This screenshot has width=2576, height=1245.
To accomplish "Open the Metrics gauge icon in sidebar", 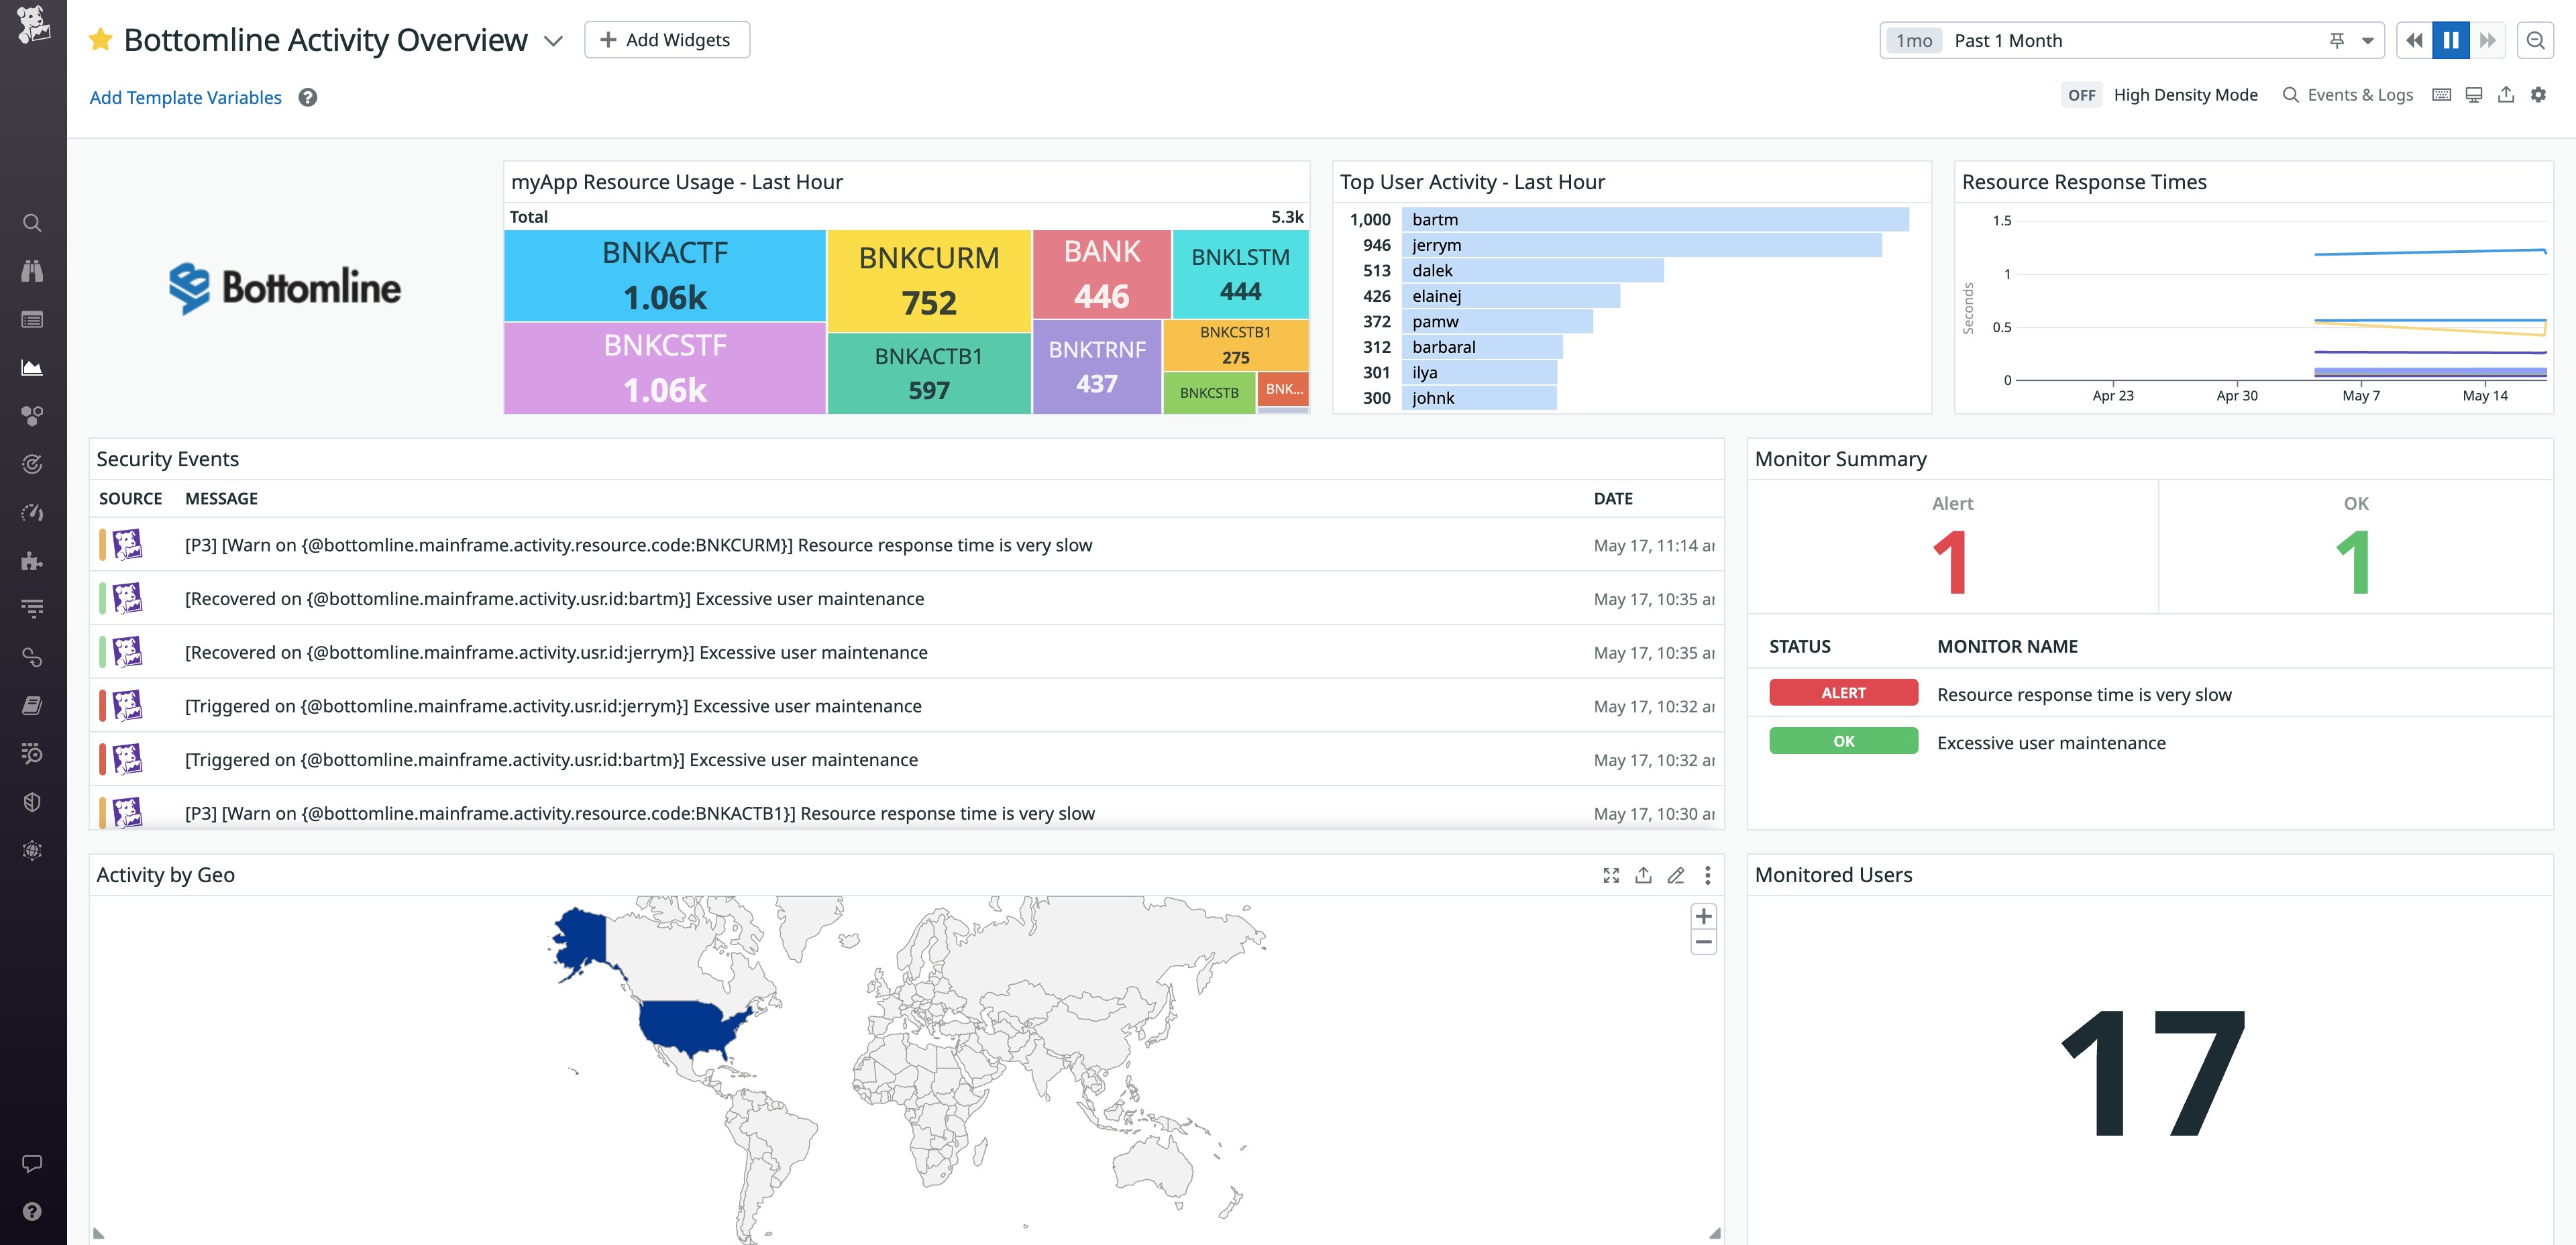I will (x=32, y=513).
